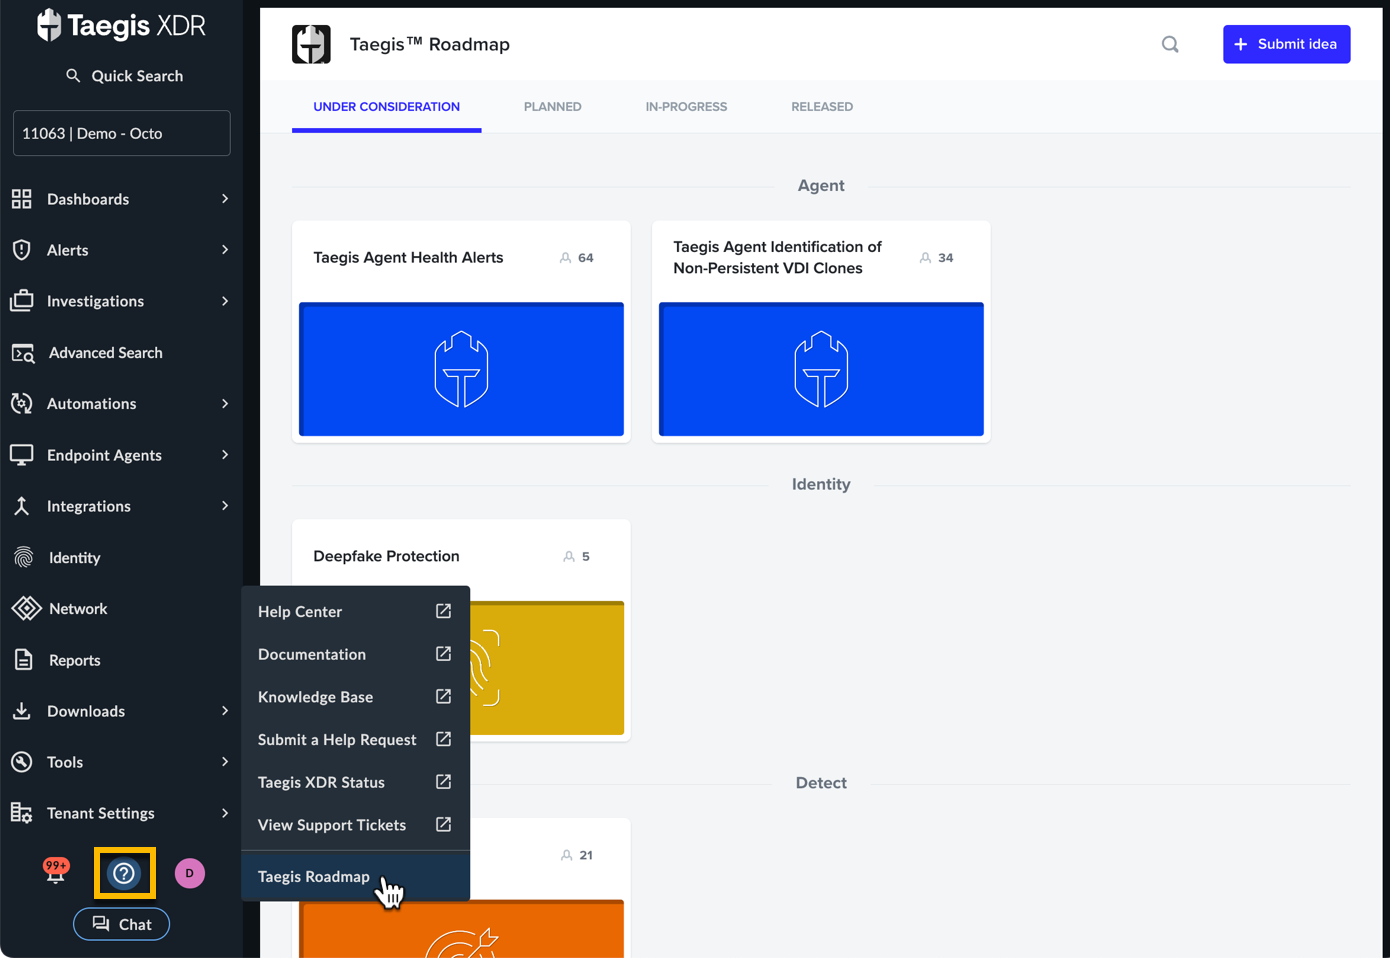Click the Taegis Roadmap helmet logo
Viewport: 1390px width, 958px height.
(x=311, y=44)
